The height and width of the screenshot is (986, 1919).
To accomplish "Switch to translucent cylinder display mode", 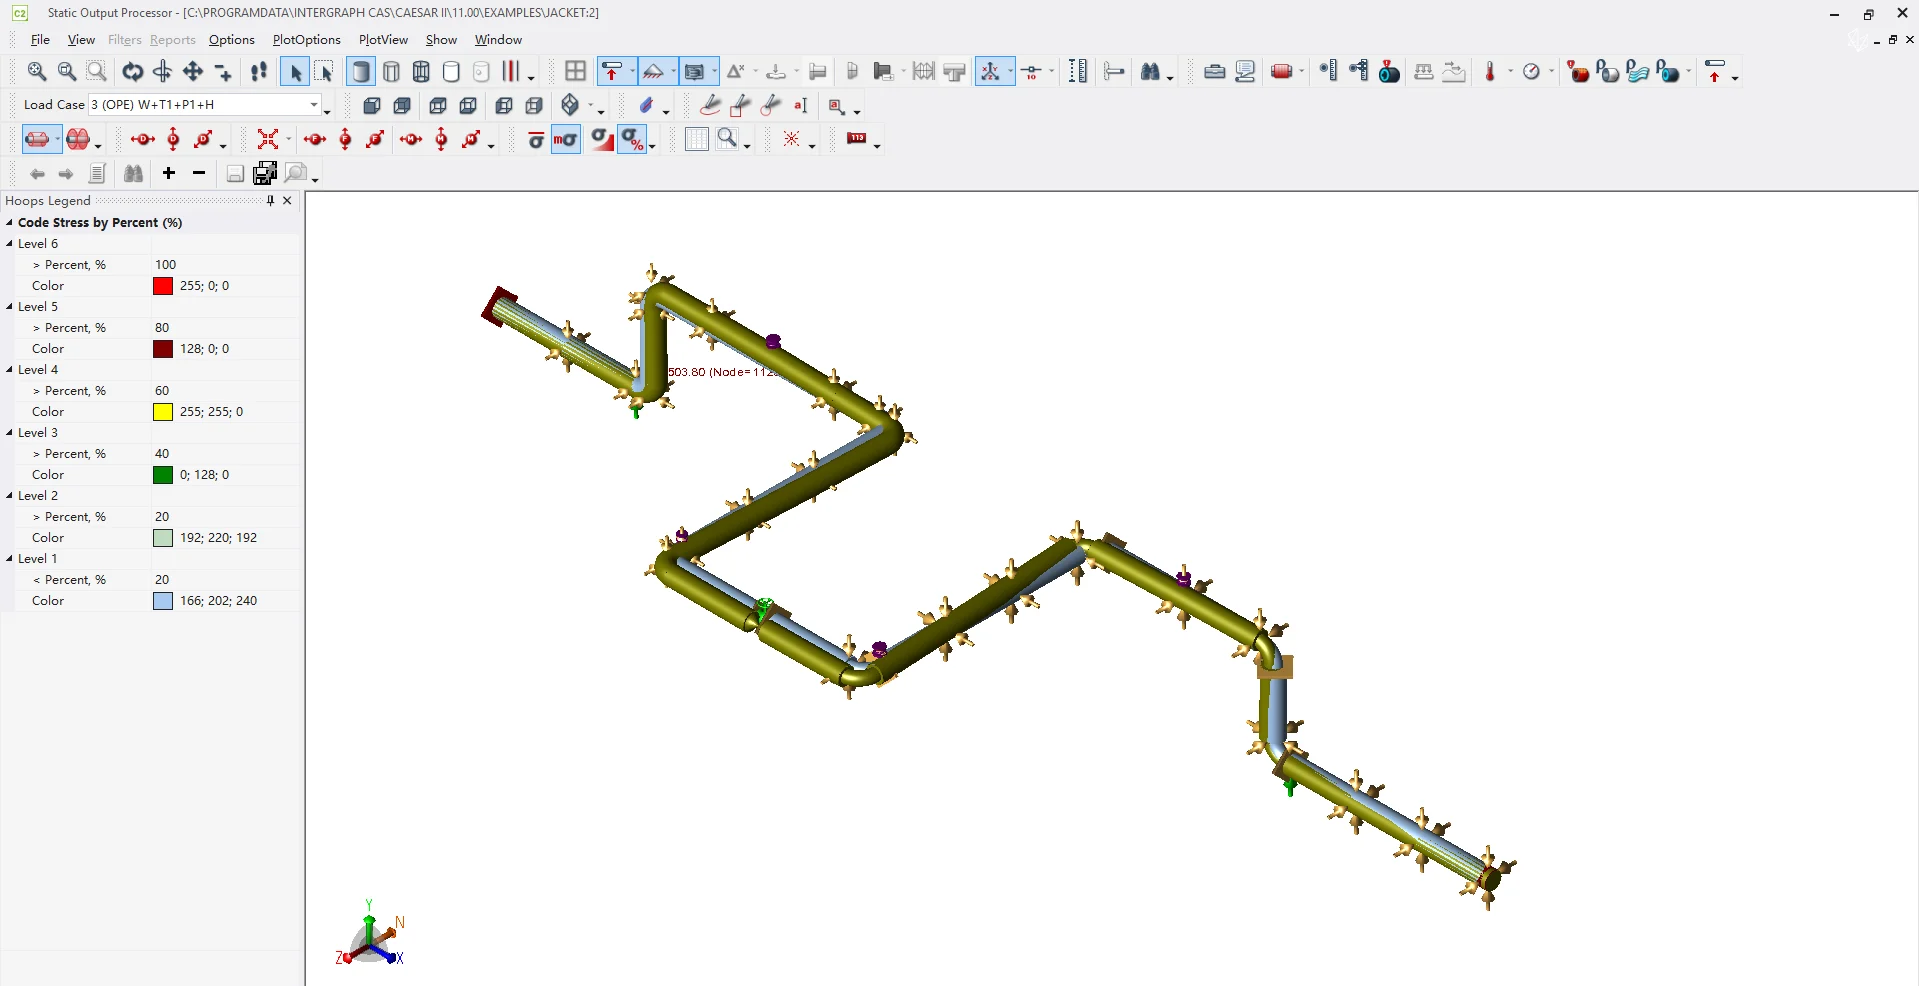I will click(481, 71).
